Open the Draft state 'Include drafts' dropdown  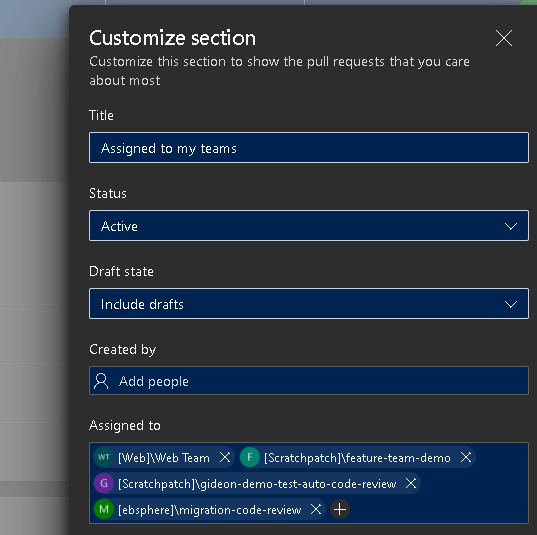click(x=309, y=304)
